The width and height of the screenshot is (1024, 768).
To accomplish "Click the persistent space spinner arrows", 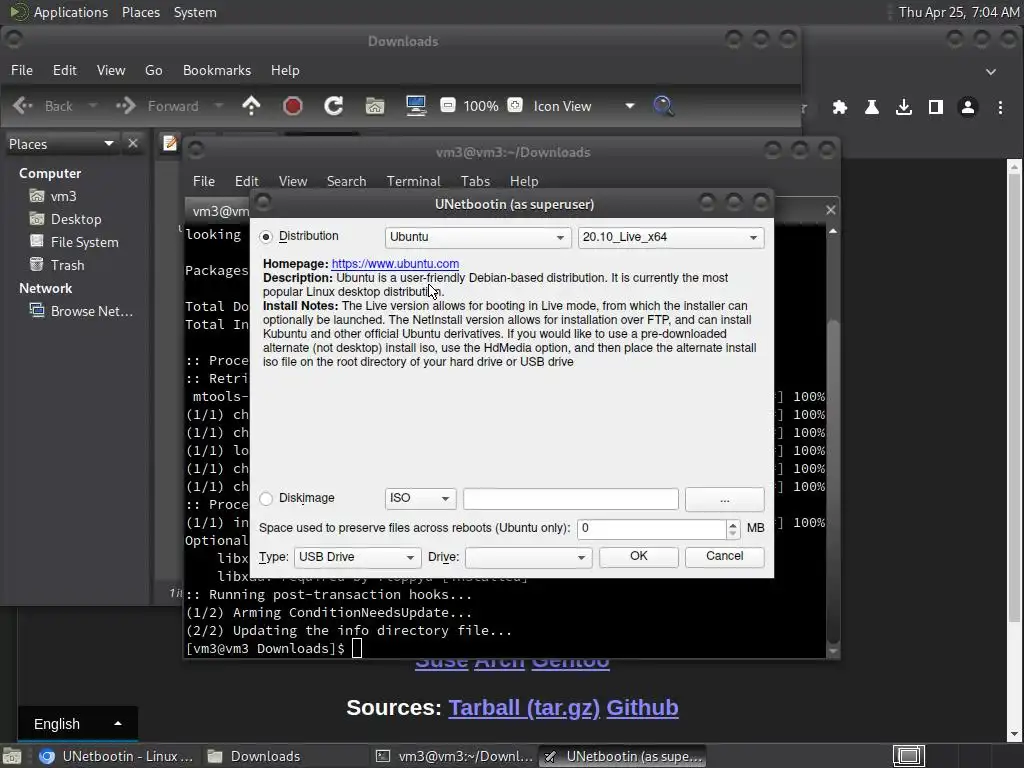I will (733, 528).
